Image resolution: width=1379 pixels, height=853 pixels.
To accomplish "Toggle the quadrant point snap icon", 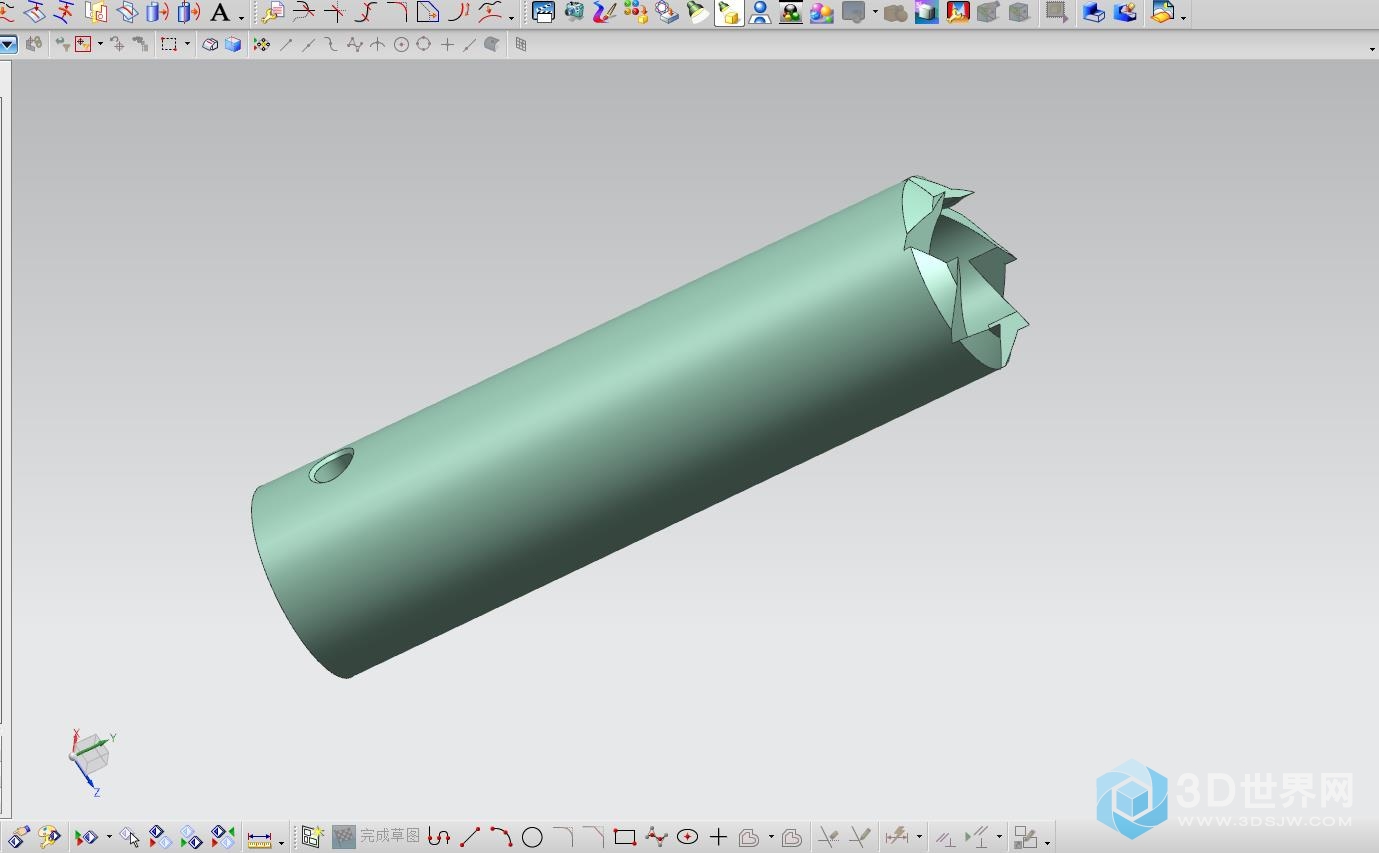I will [423, 44].
